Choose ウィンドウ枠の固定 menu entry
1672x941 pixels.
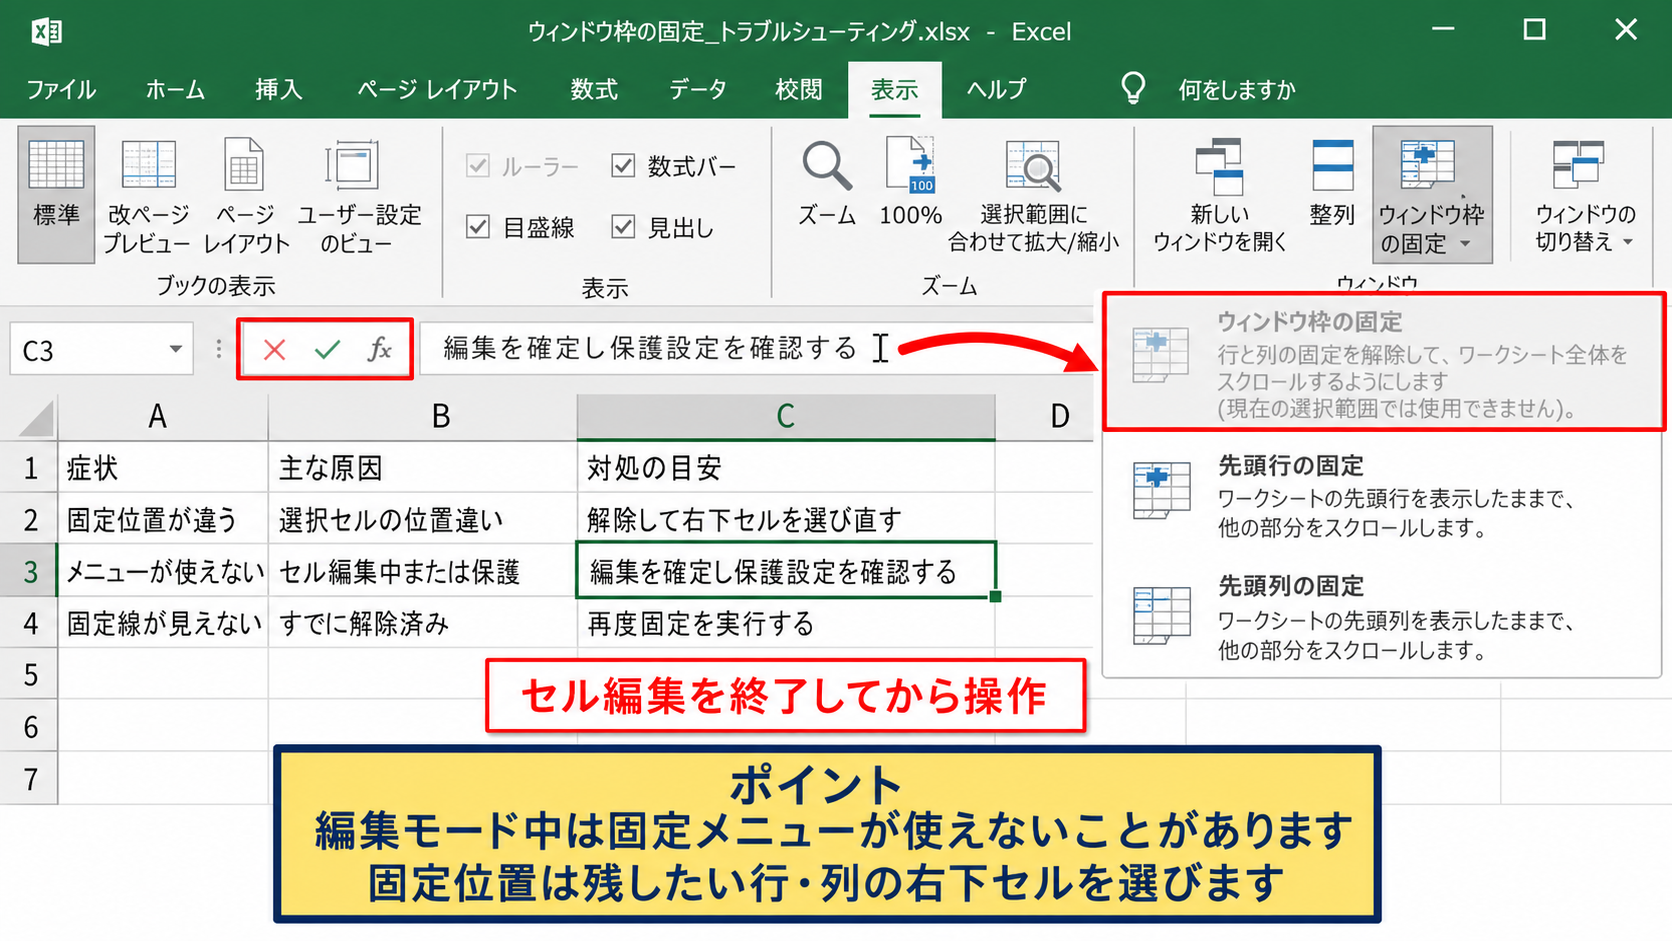(1384, 362)
